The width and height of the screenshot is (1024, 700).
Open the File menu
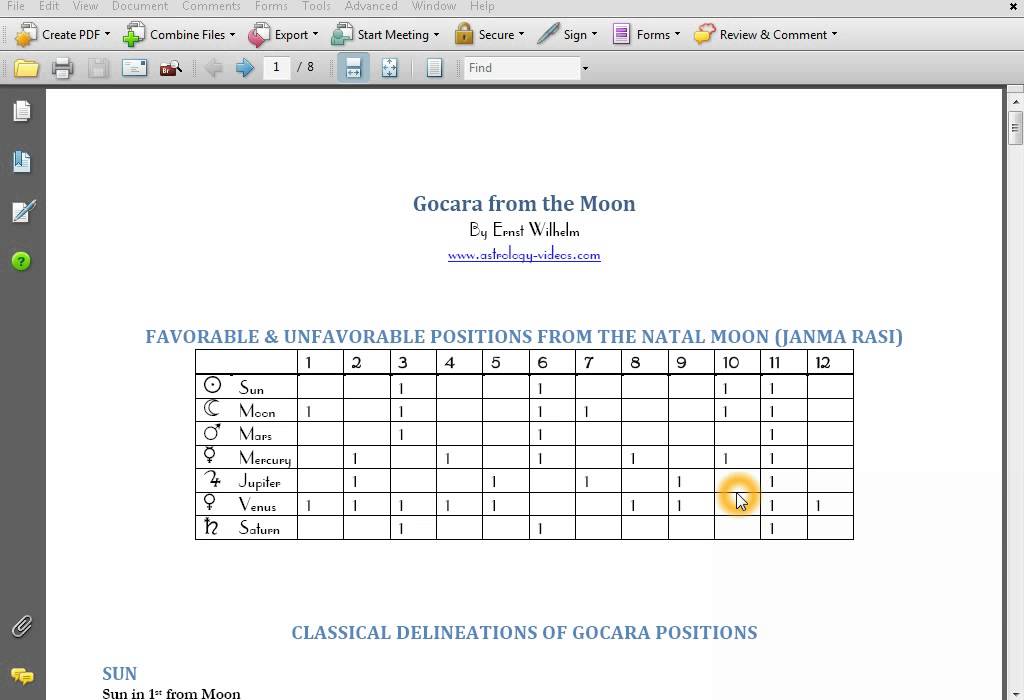[x=16, y=6]
